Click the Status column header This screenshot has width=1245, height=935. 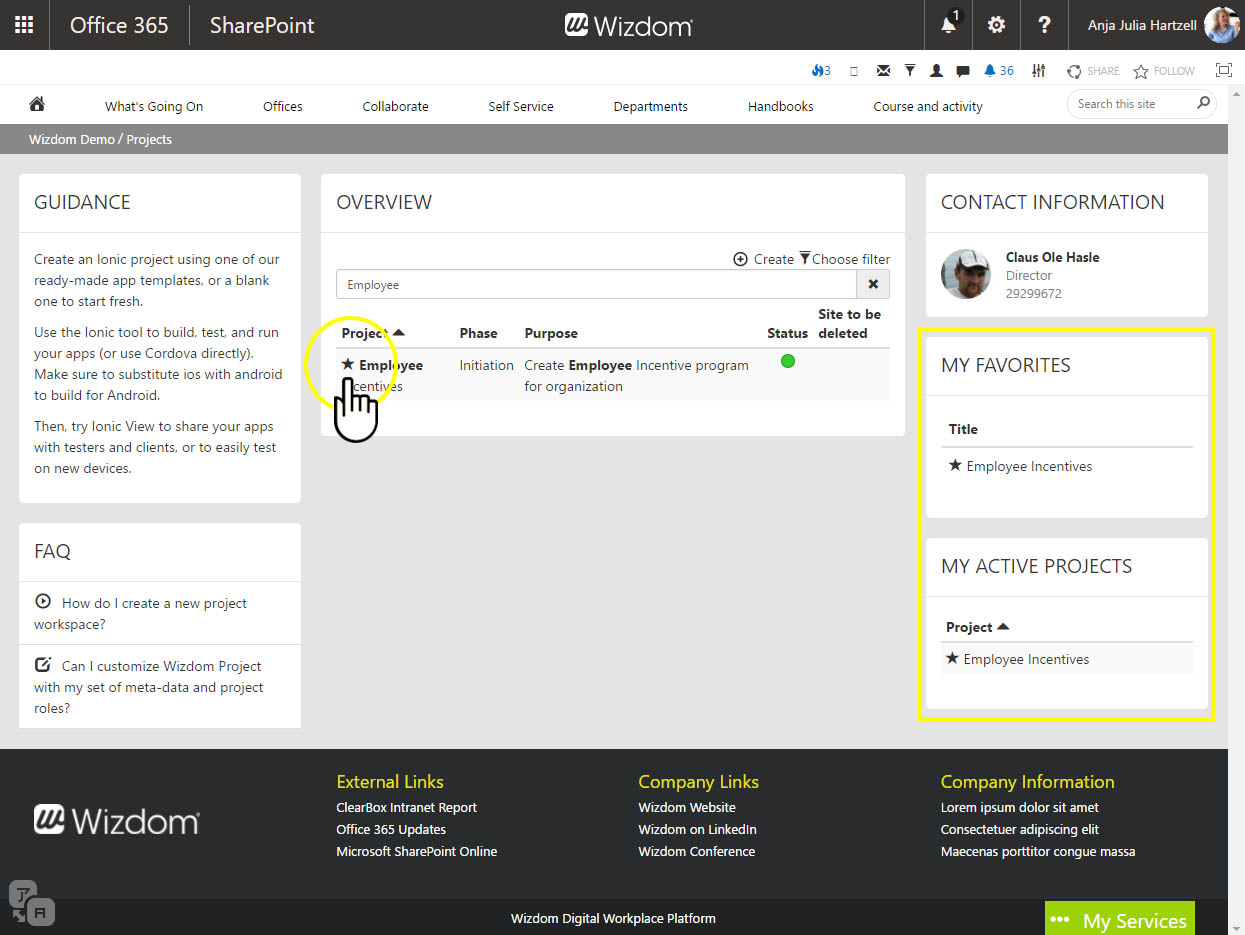click(787, 333)
